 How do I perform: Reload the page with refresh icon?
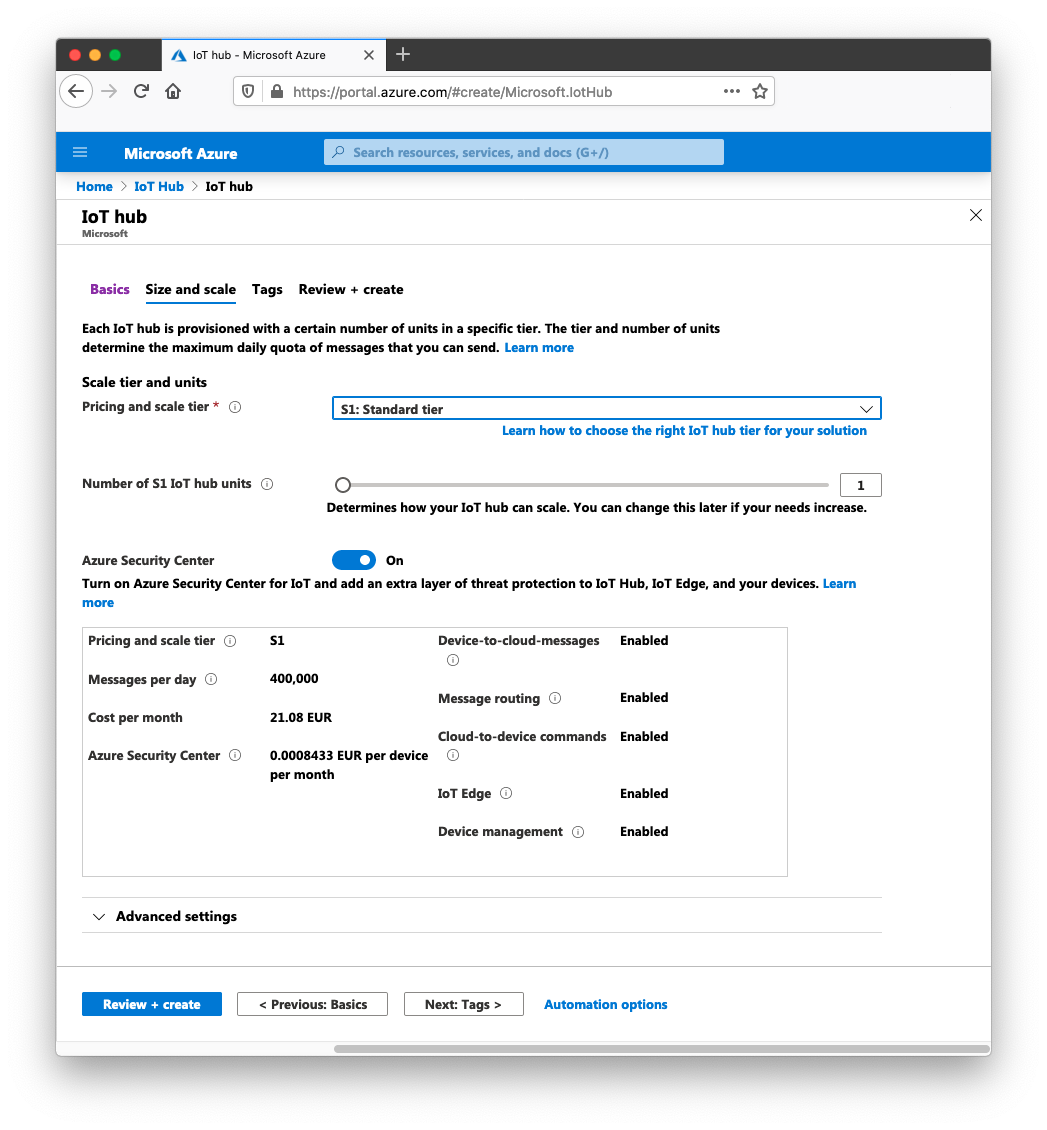click(141, 92)
